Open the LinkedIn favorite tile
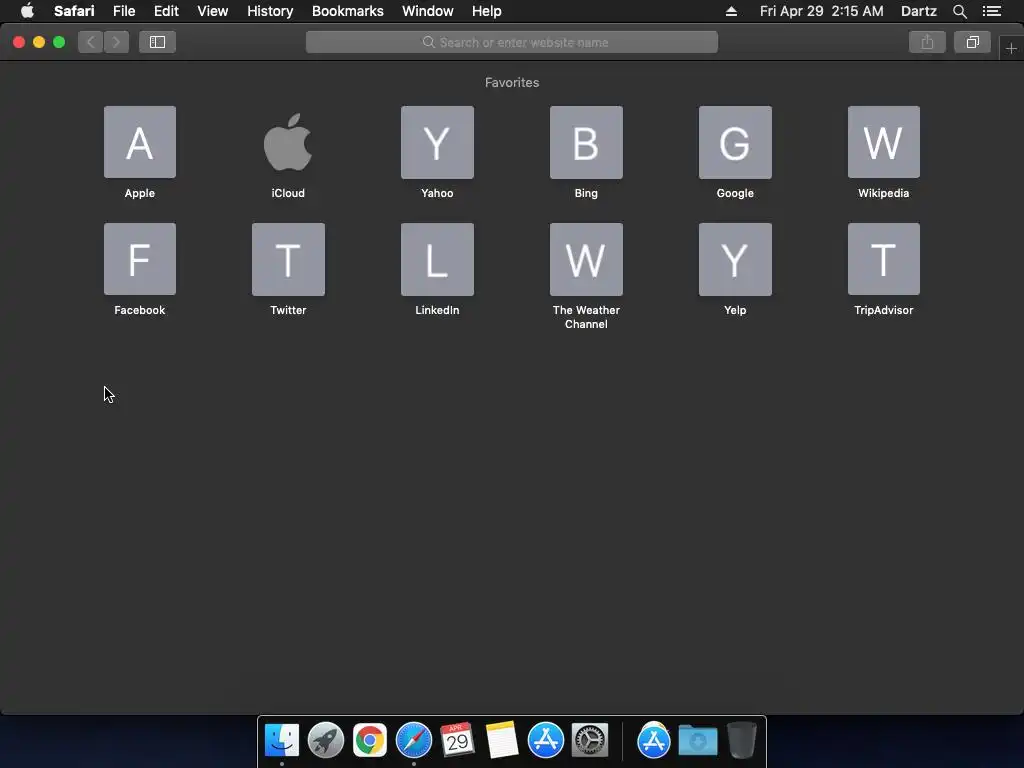Image resolution: width=1024 pixels, height=768 pixels. (x=437, y=259)
